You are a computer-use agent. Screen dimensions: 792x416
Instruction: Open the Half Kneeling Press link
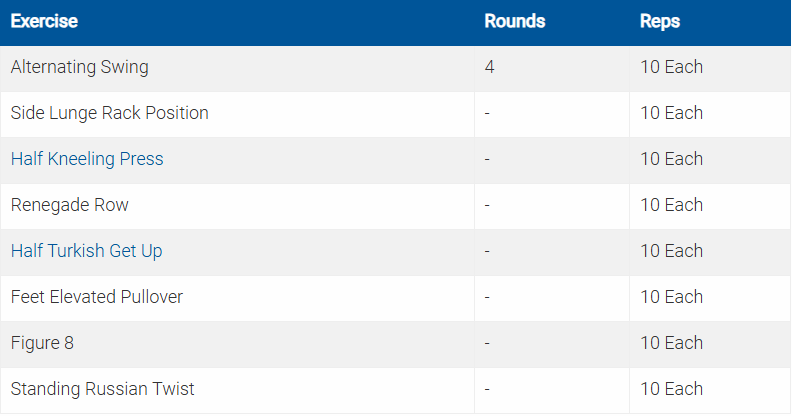pyautogui.click(x=87, y=159)
